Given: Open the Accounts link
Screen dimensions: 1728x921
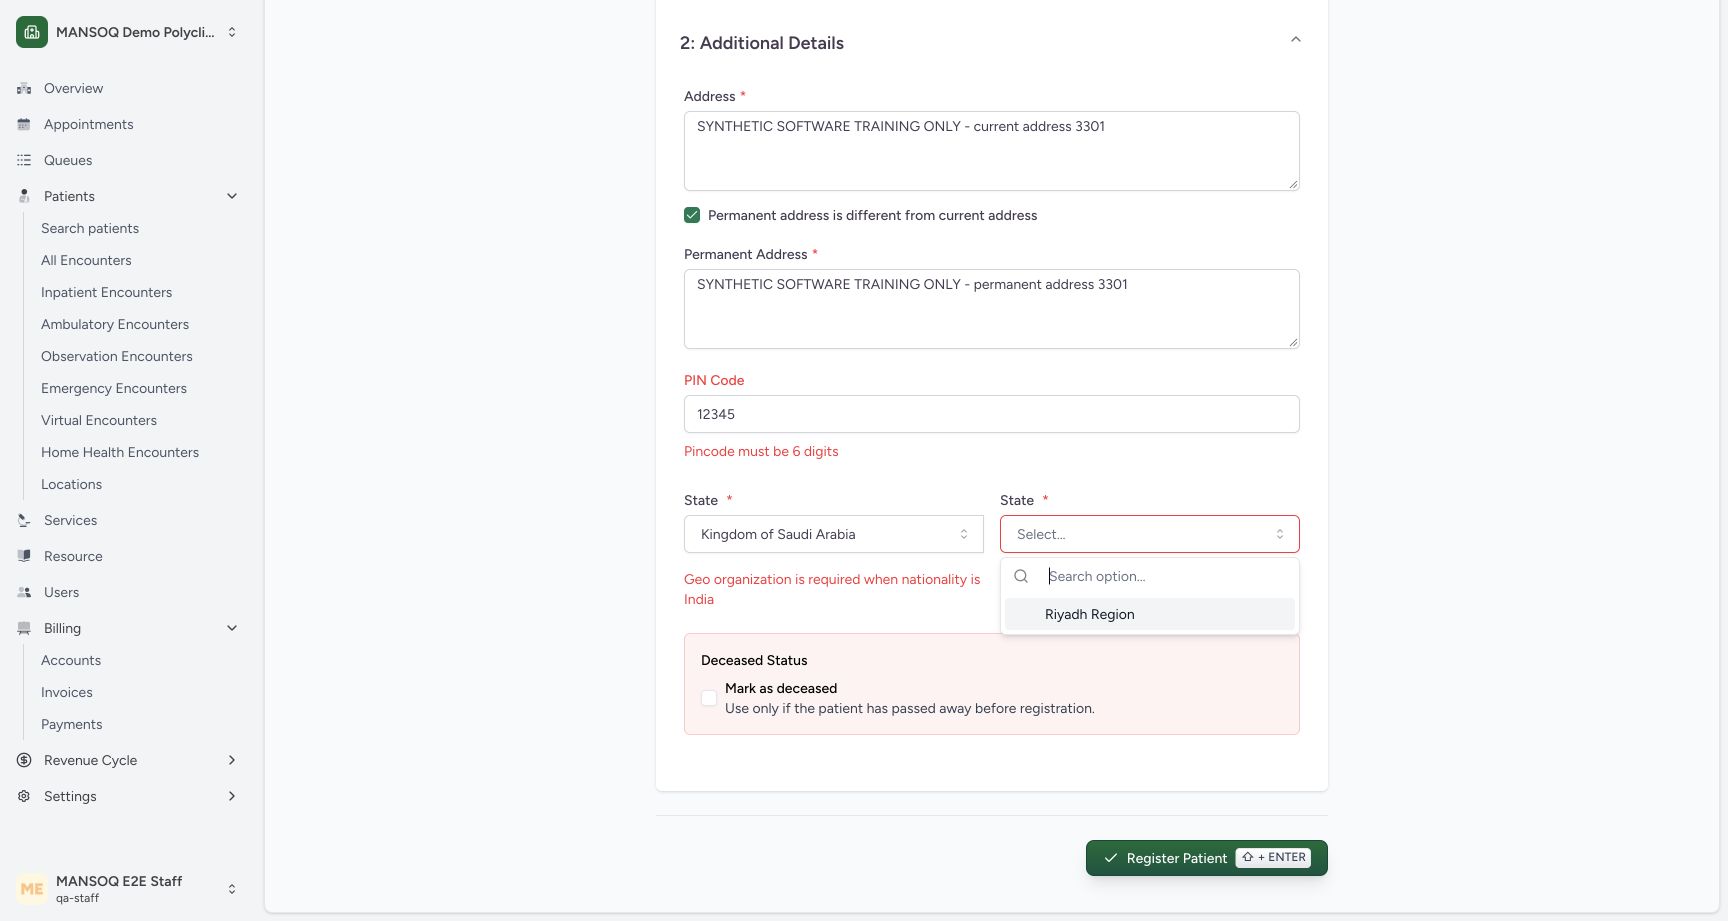Looking at the screenshot, I should [71, 660].
